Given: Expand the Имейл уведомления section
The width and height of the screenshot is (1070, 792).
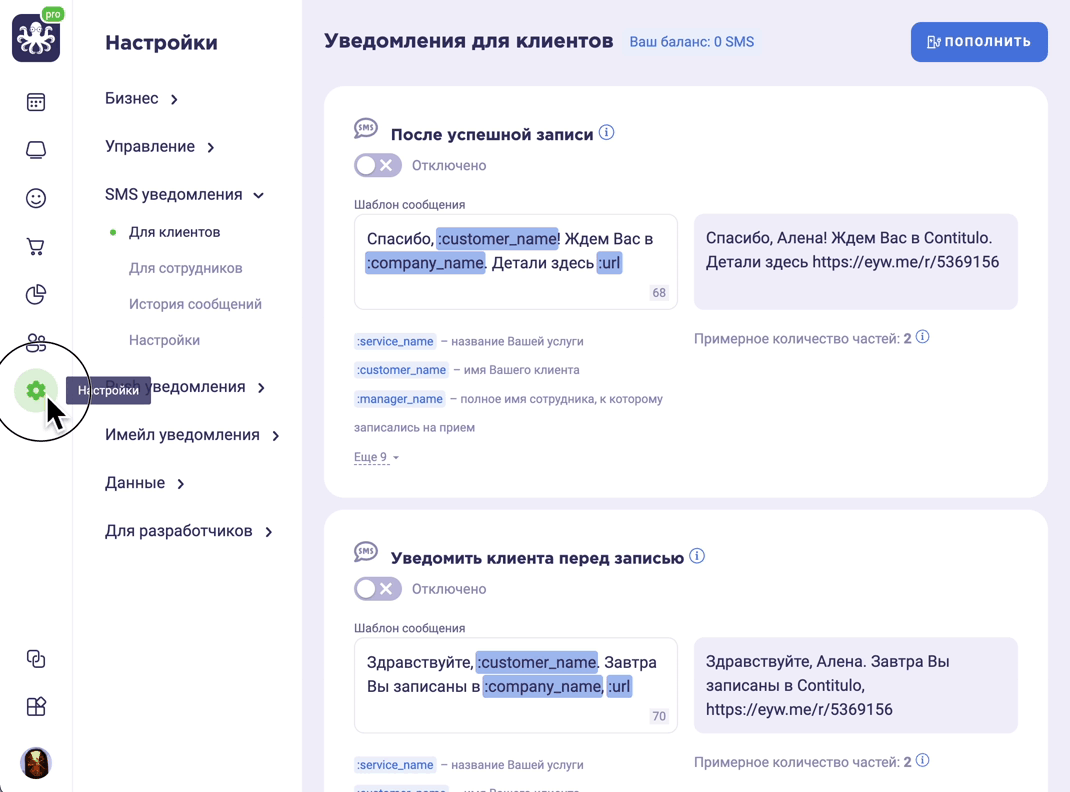Looking at the screenshot, I should point(192,435).
